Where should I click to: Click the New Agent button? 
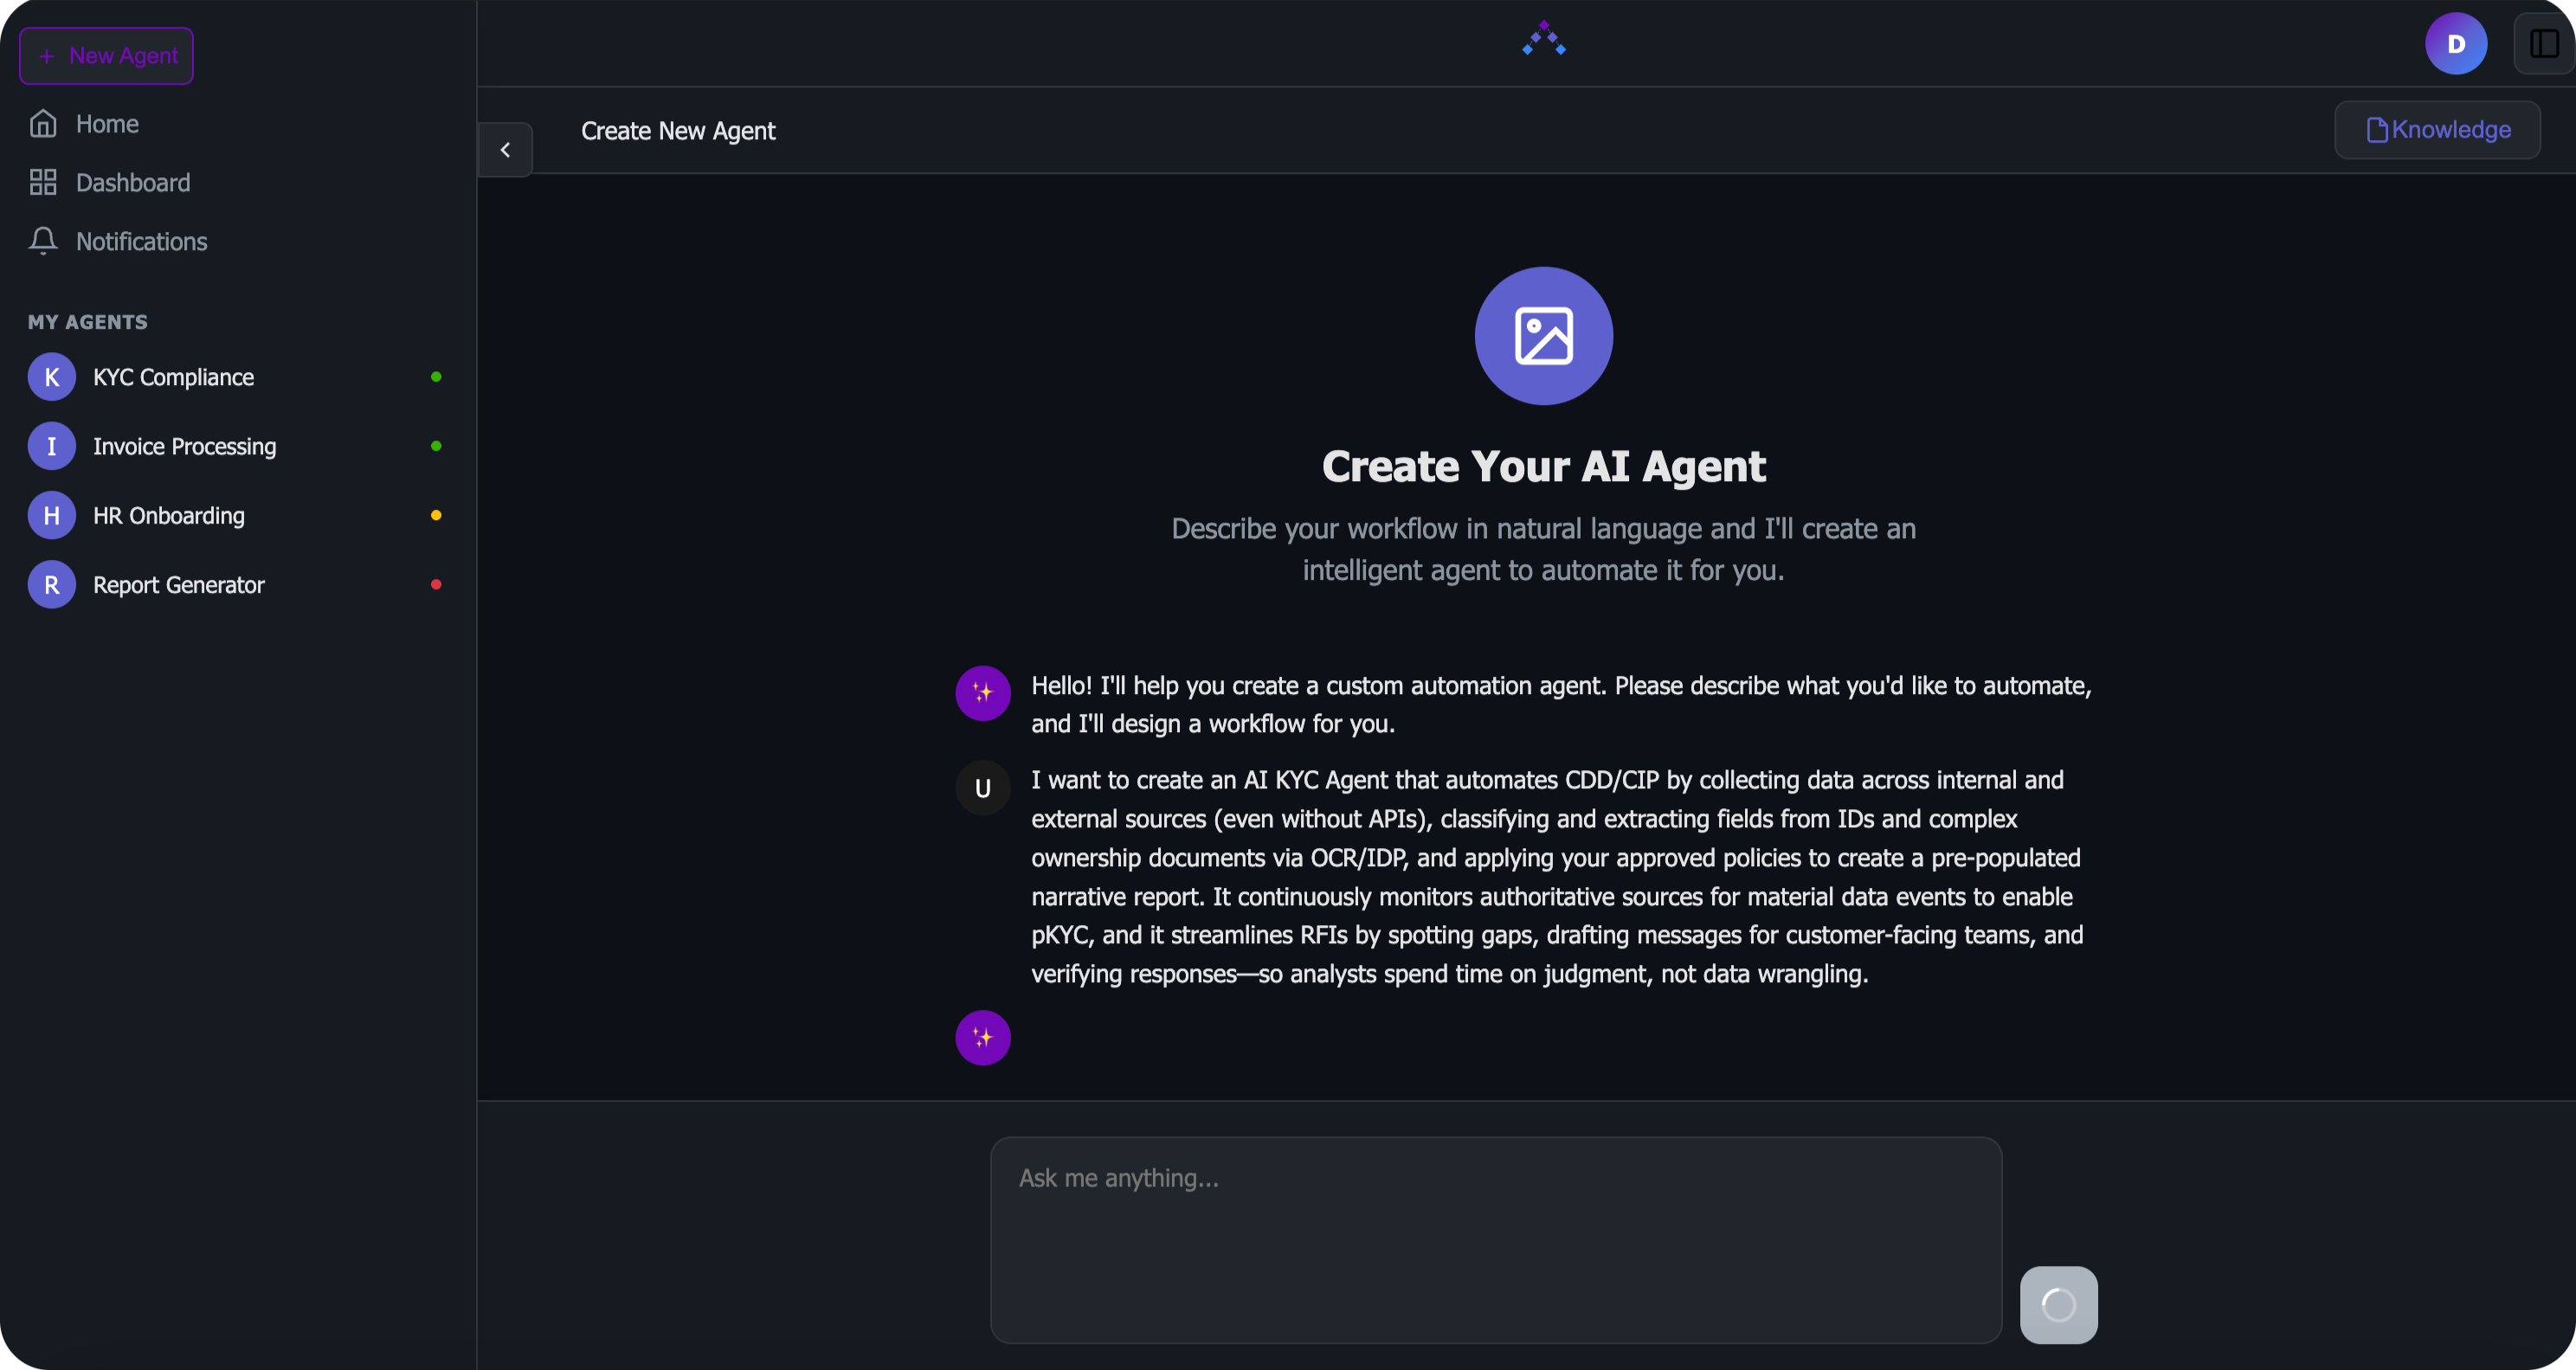(x=105, y=55)
